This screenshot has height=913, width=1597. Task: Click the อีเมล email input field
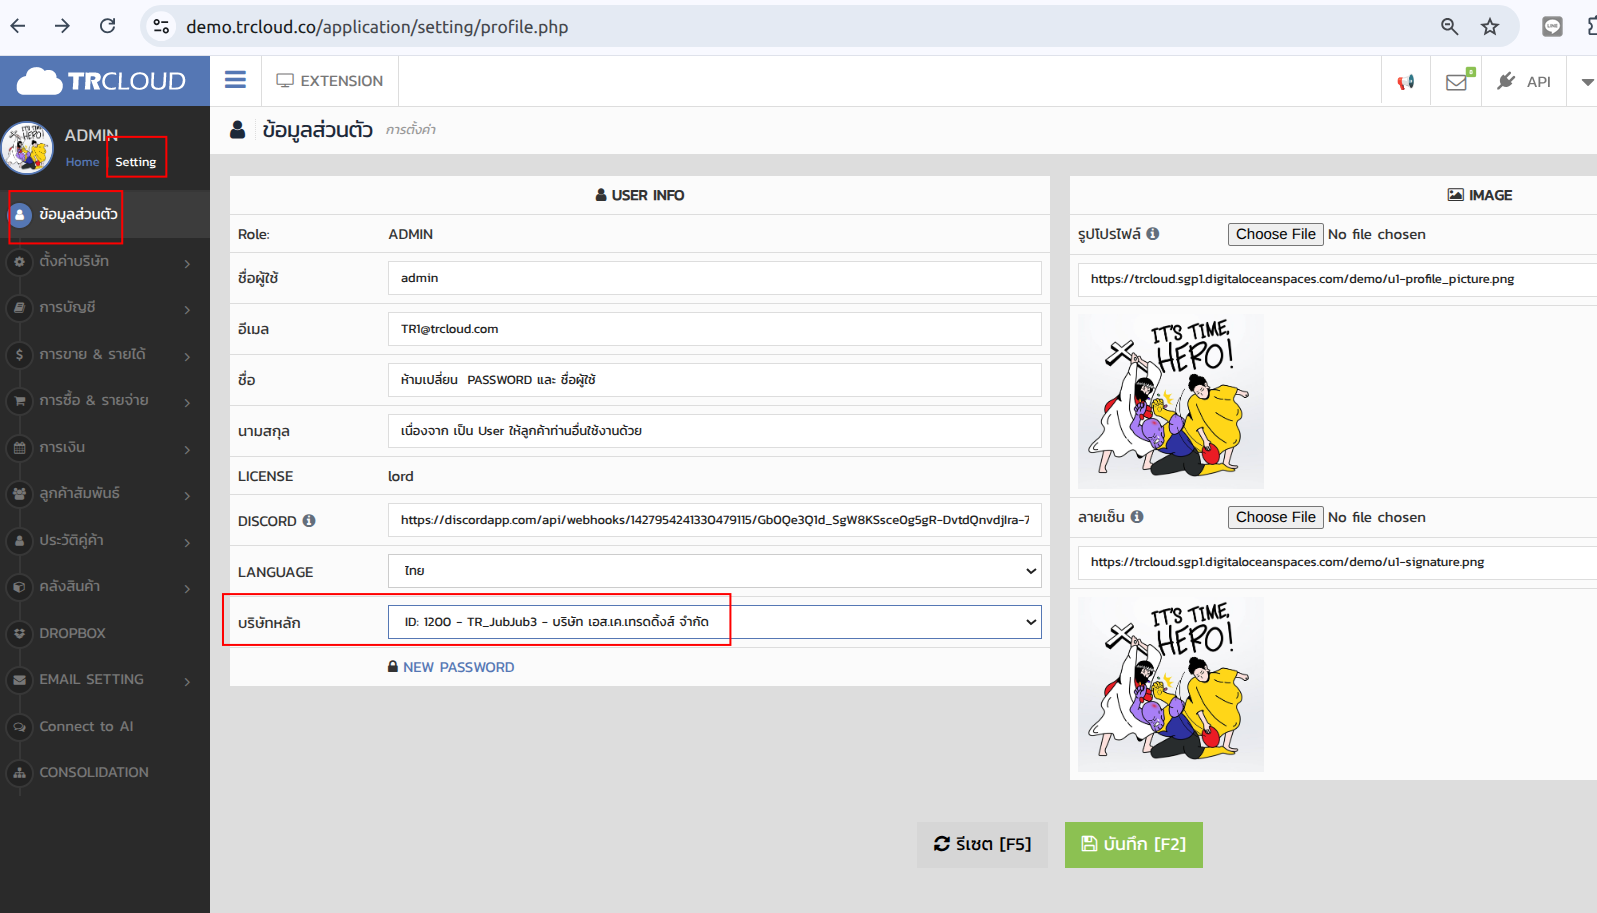click(714, 329)
